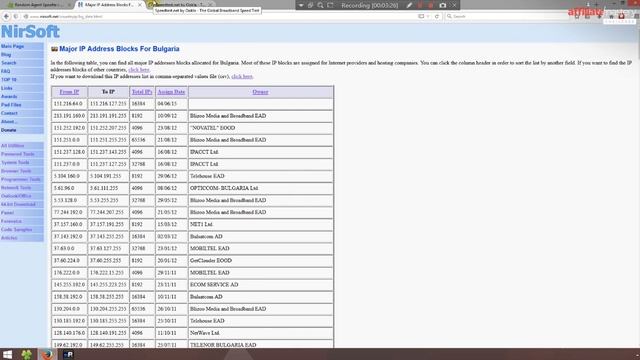
Task: Open the Windows Start menu
Action: tap(7, 354)
